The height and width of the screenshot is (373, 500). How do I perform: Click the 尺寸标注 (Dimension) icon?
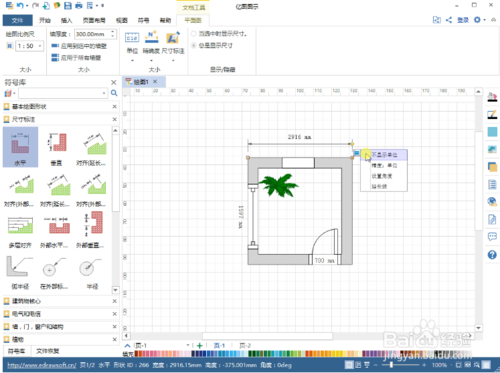(x=173, y=37)
